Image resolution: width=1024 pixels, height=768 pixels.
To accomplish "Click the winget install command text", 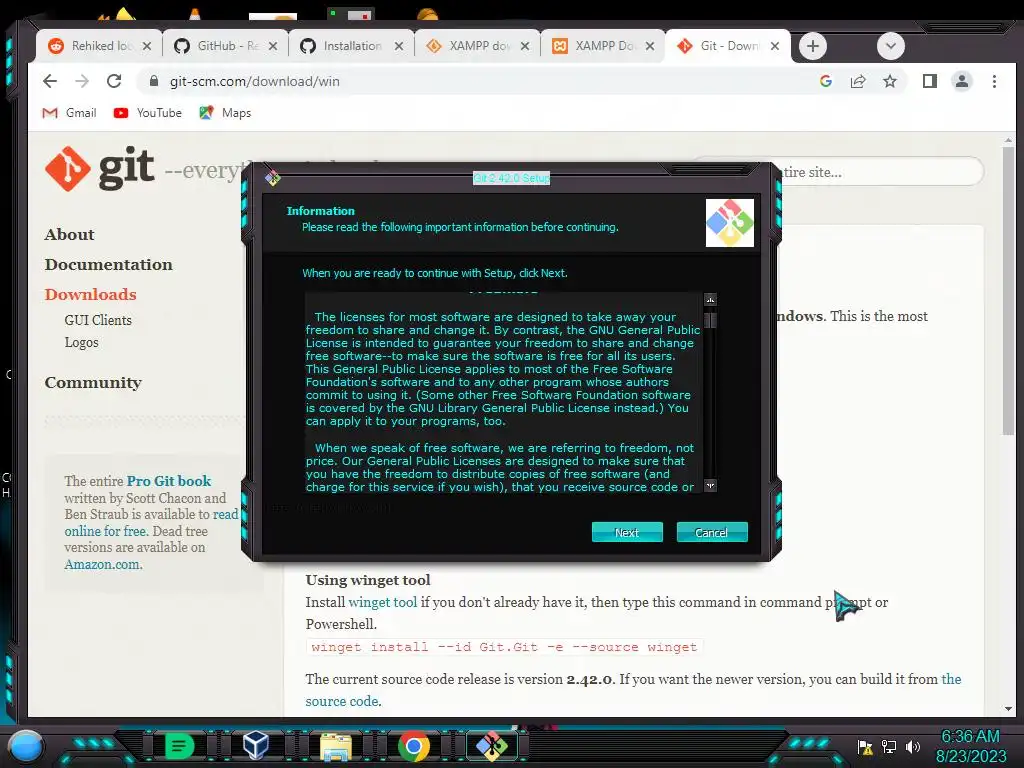I will [504, 647].
